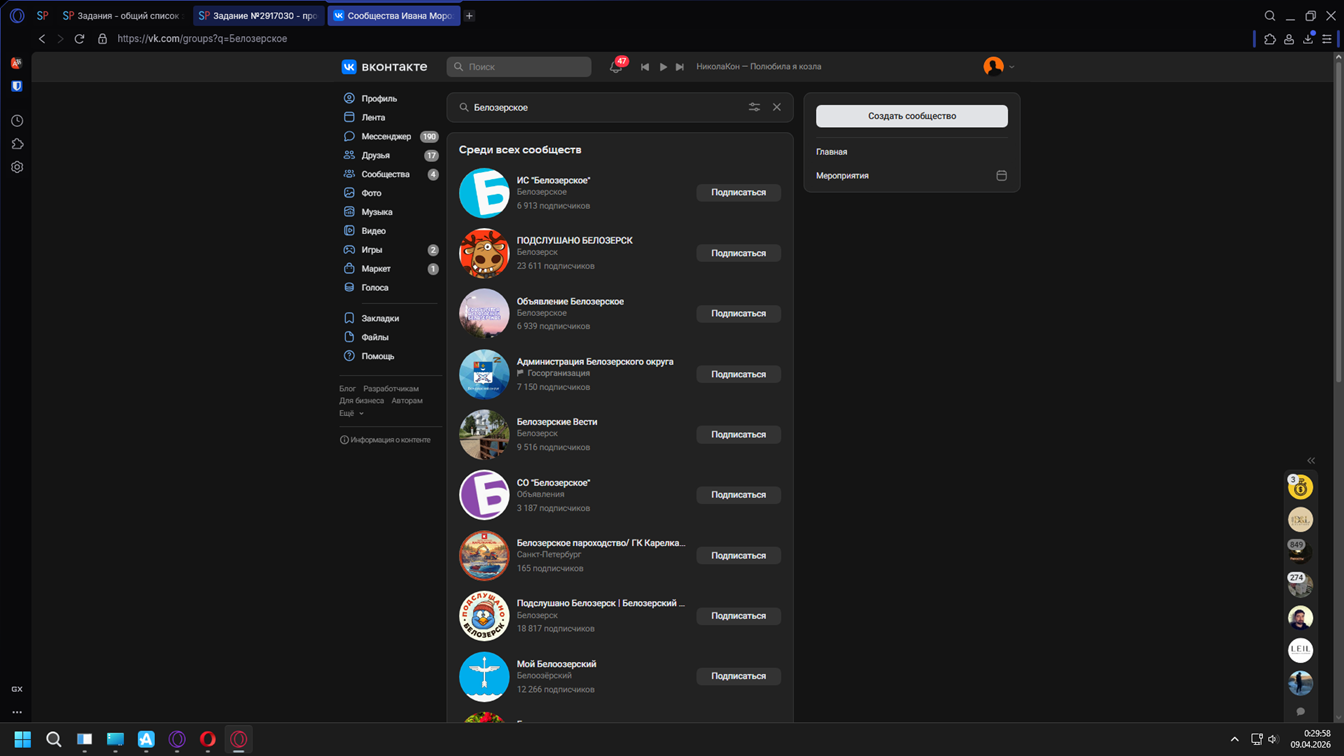This screenshot has height=756, width=1344.
Task: Subscribe to the Белозерские Вести community
Action: pyautogui.click(x=738, y=435)
